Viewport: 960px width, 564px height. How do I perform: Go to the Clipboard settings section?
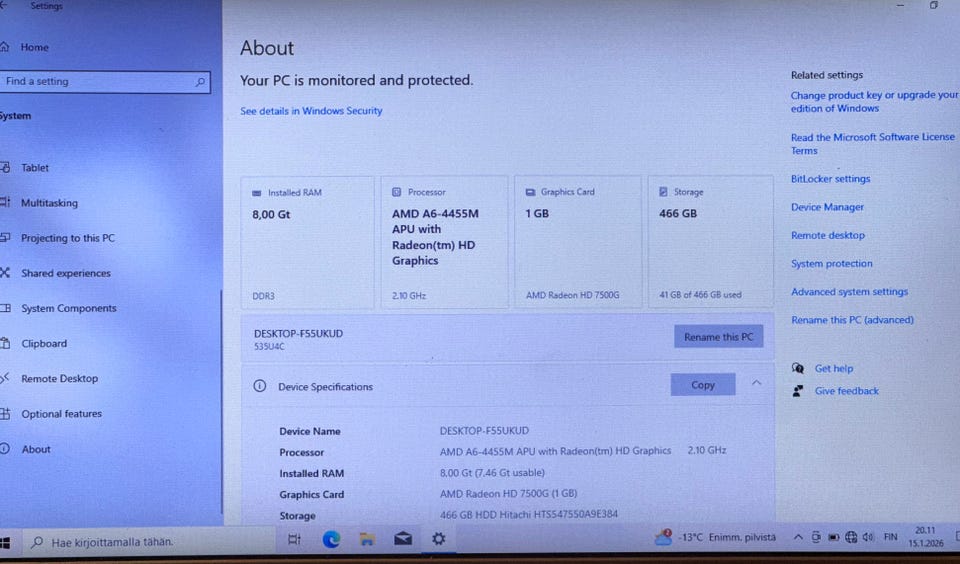point(44,344)
